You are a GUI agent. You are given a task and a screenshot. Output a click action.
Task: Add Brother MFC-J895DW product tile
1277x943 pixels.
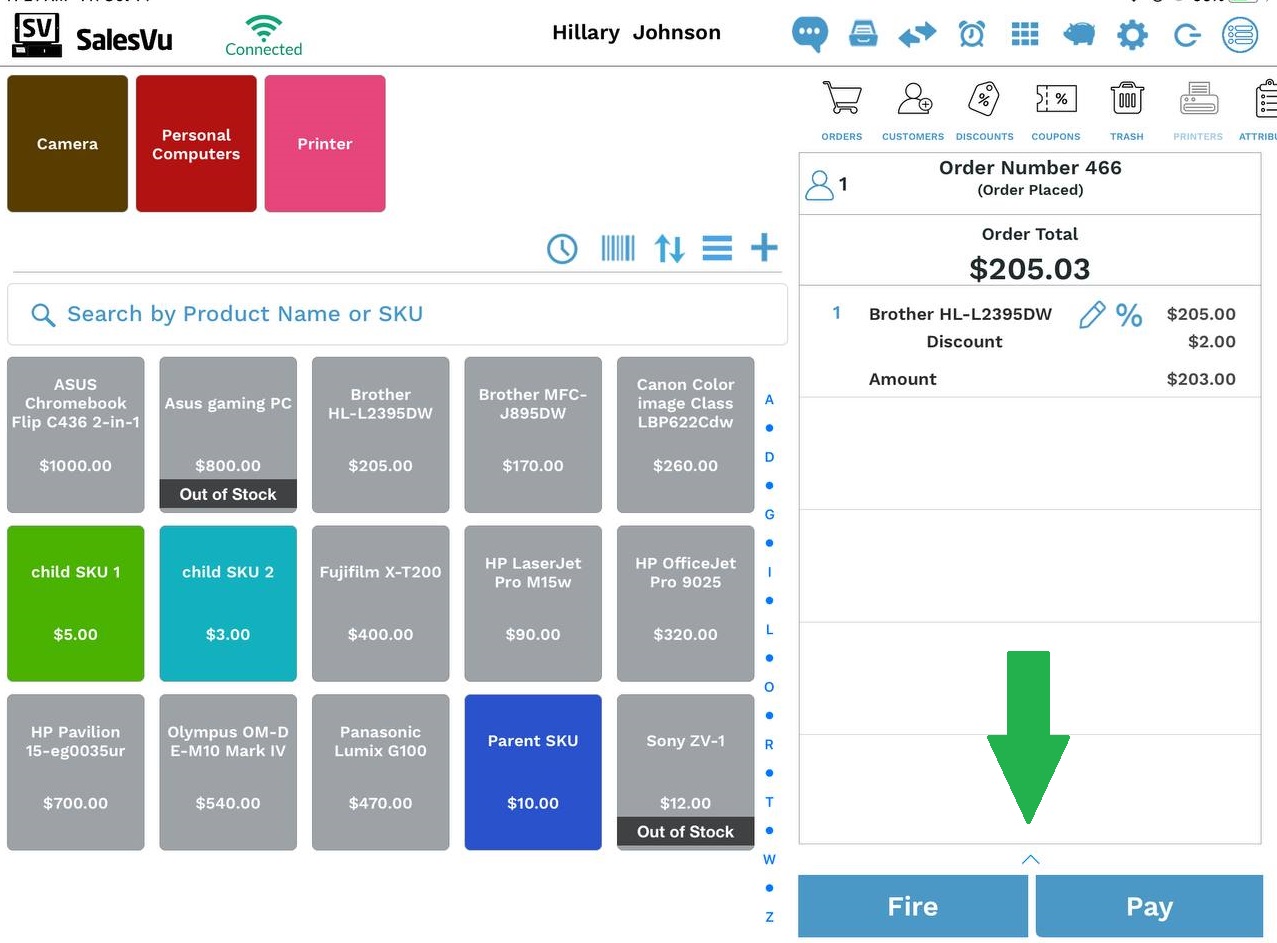coord(533,435)
